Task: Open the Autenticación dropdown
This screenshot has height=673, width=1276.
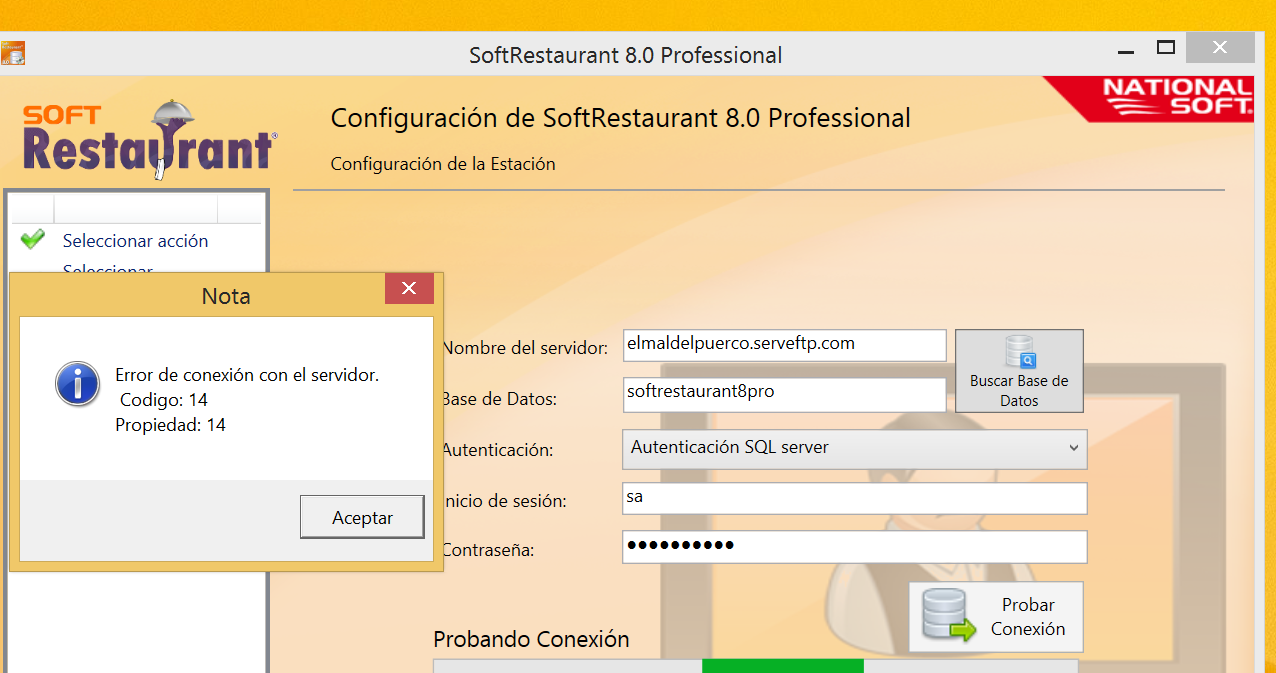Action: 854,448
